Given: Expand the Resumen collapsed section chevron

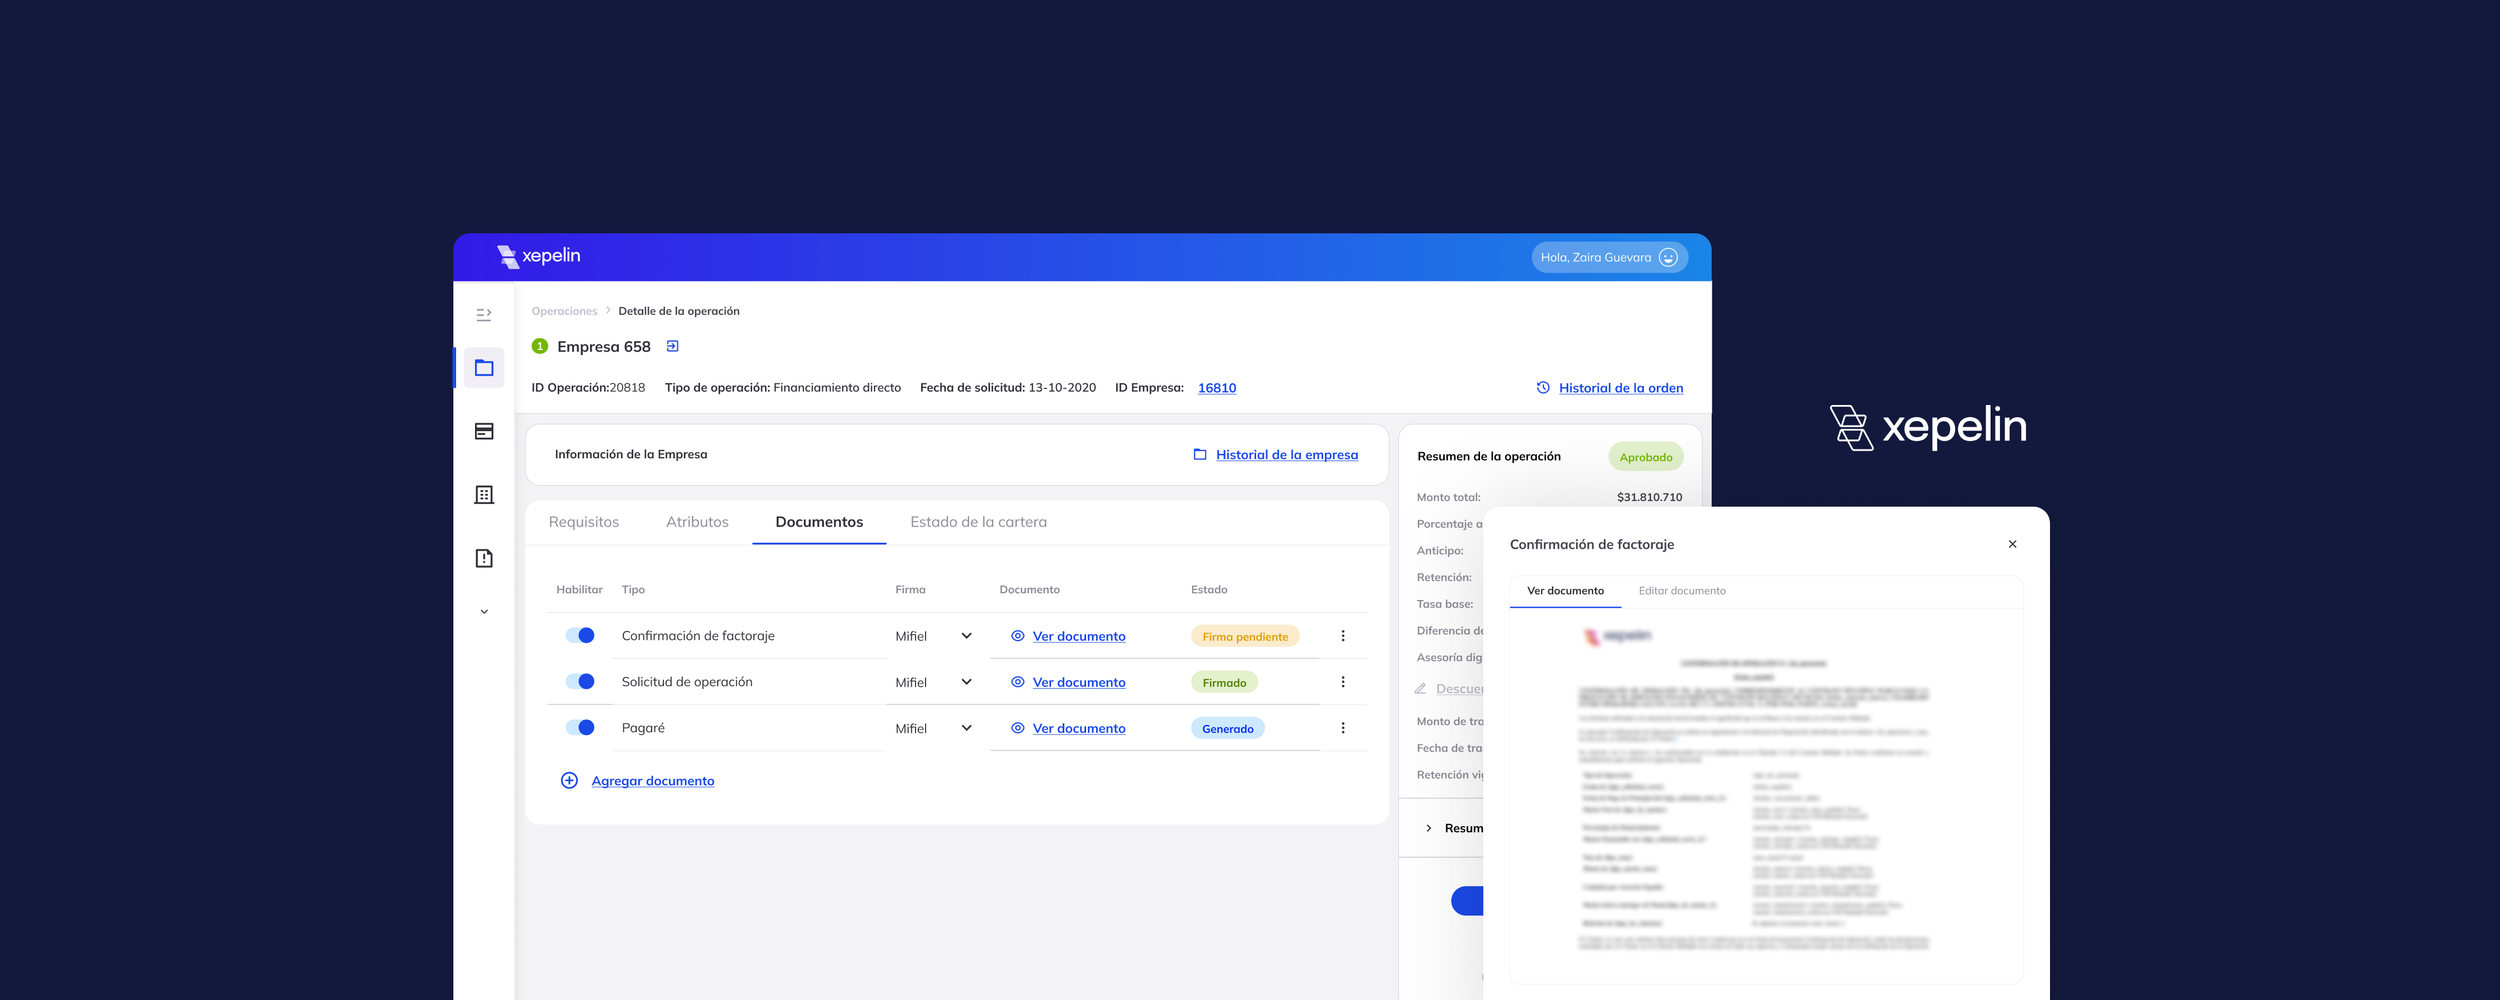Looking at the screenshot, I should click(x=1428, y=828).
